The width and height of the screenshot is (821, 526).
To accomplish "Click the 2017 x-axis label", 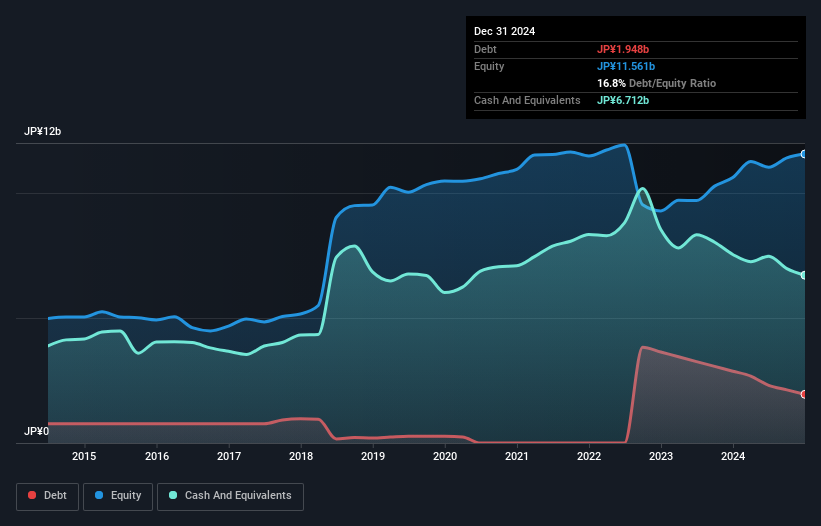I will (229, 456).
